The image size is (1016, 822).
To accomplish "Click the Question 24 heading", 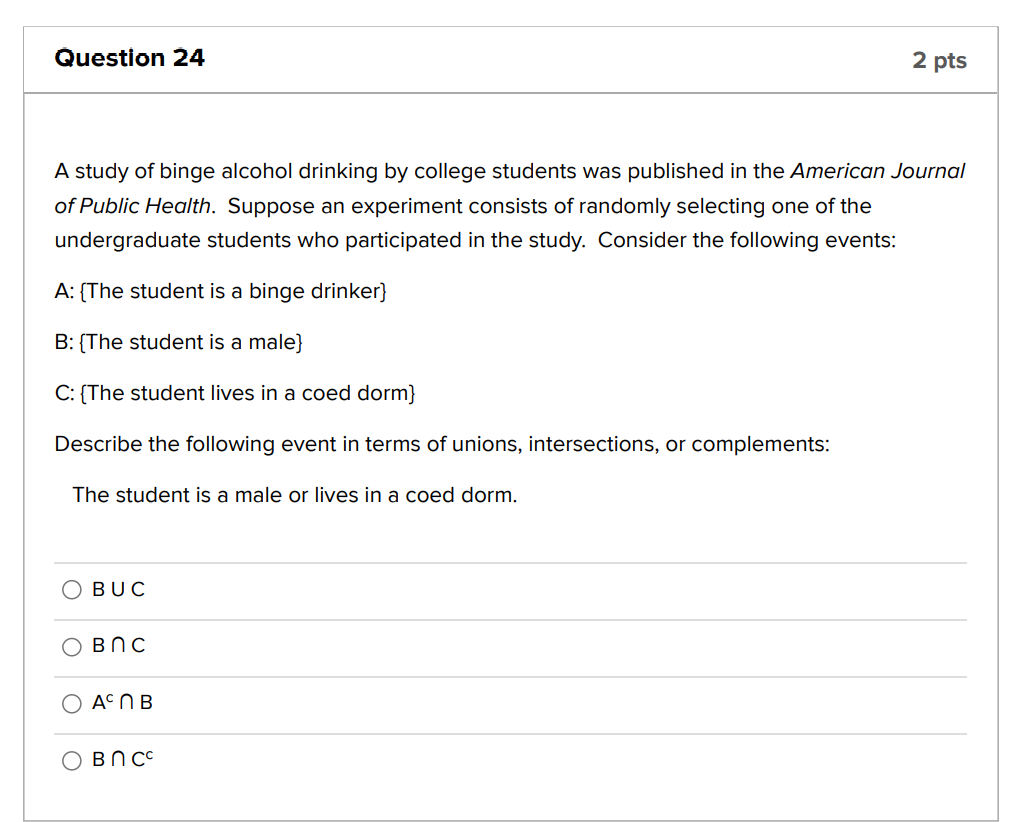I will click(130, 58).
